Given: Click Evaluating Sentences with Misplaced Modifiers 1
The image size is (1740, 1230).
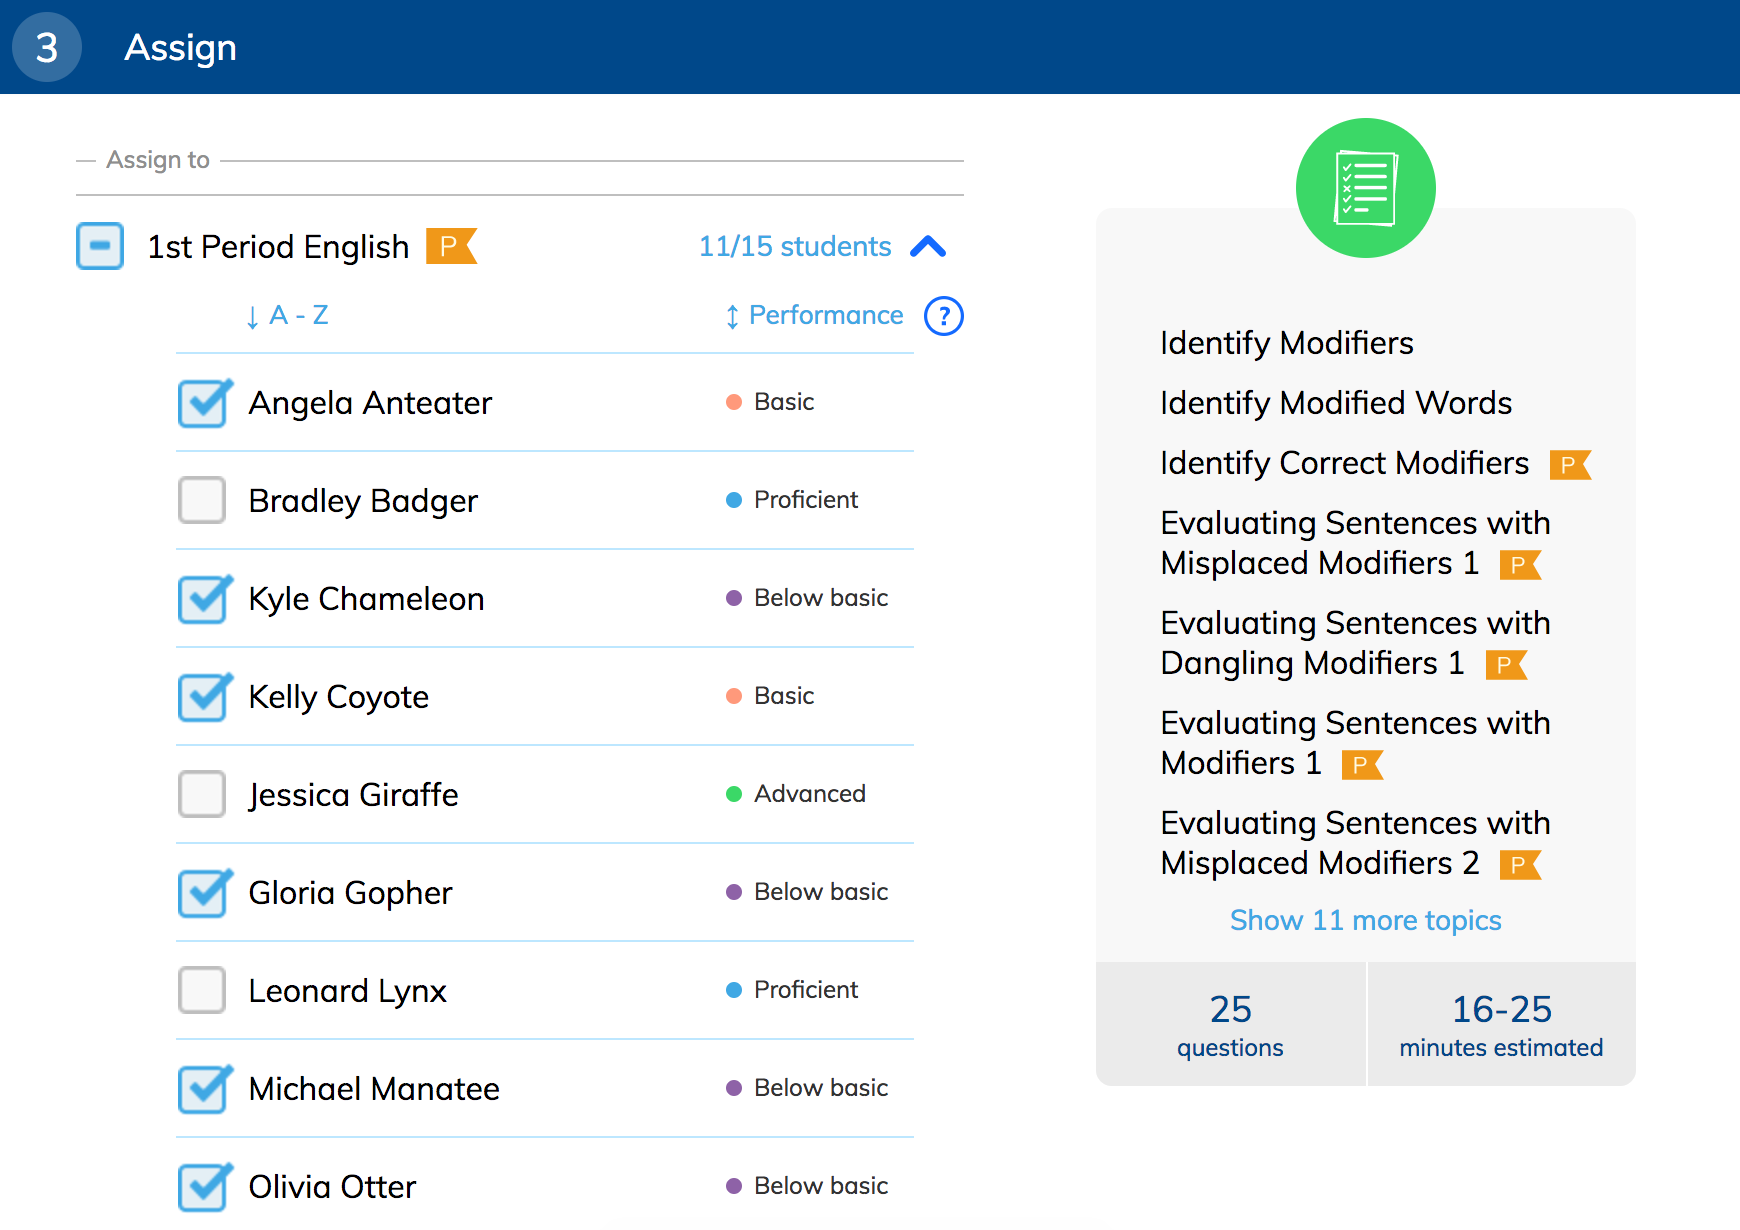Looking at the screenshot, I should pos(1355,543).
